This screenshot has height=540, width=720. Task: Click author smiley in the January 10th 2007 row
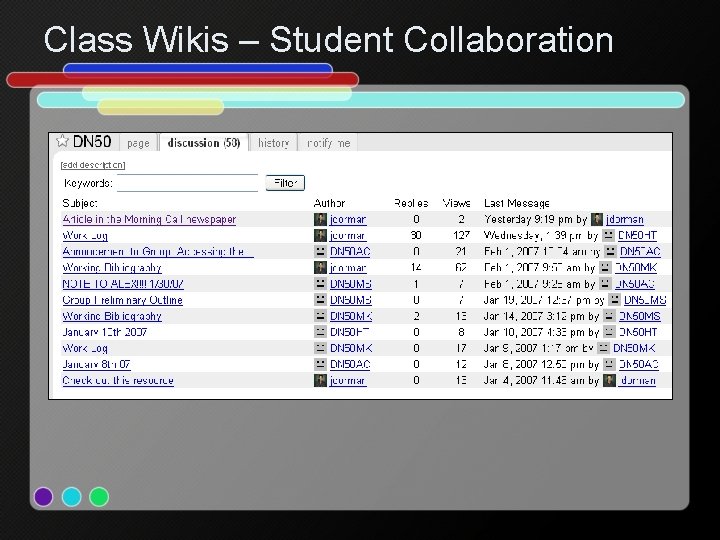coord(320,332)
